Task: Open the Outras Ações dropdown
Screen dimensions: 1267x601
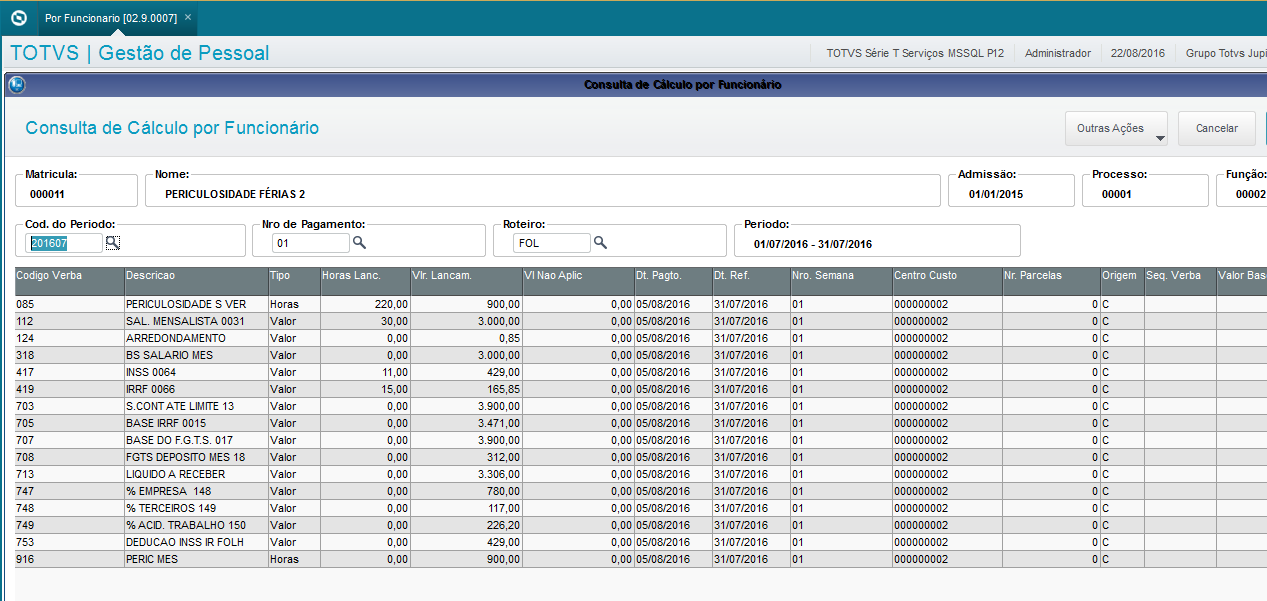Action: tap(1117, 128)
